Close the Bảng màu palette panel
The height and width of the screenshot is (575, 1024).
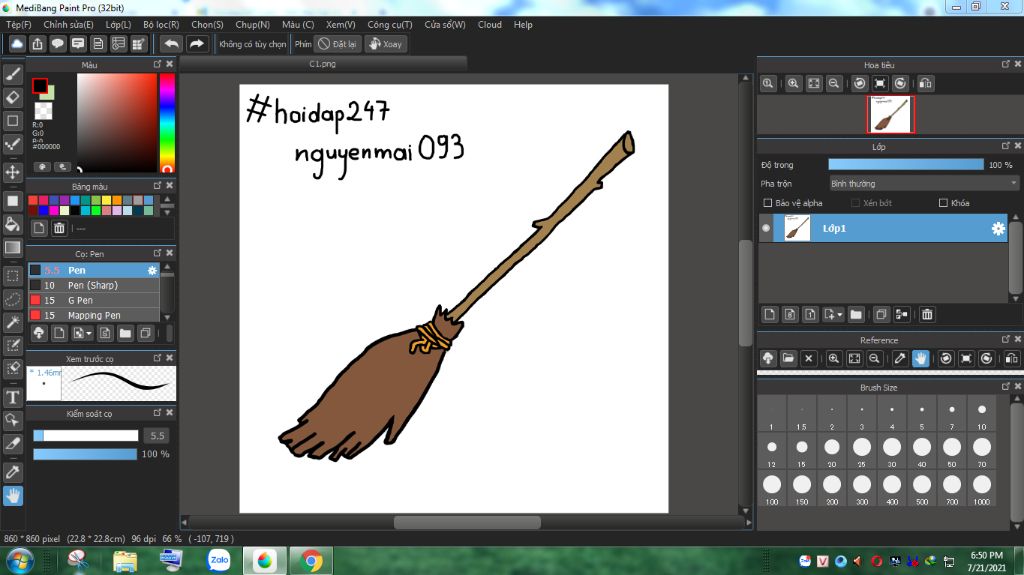pyautogui.click(x=170, y=186)
